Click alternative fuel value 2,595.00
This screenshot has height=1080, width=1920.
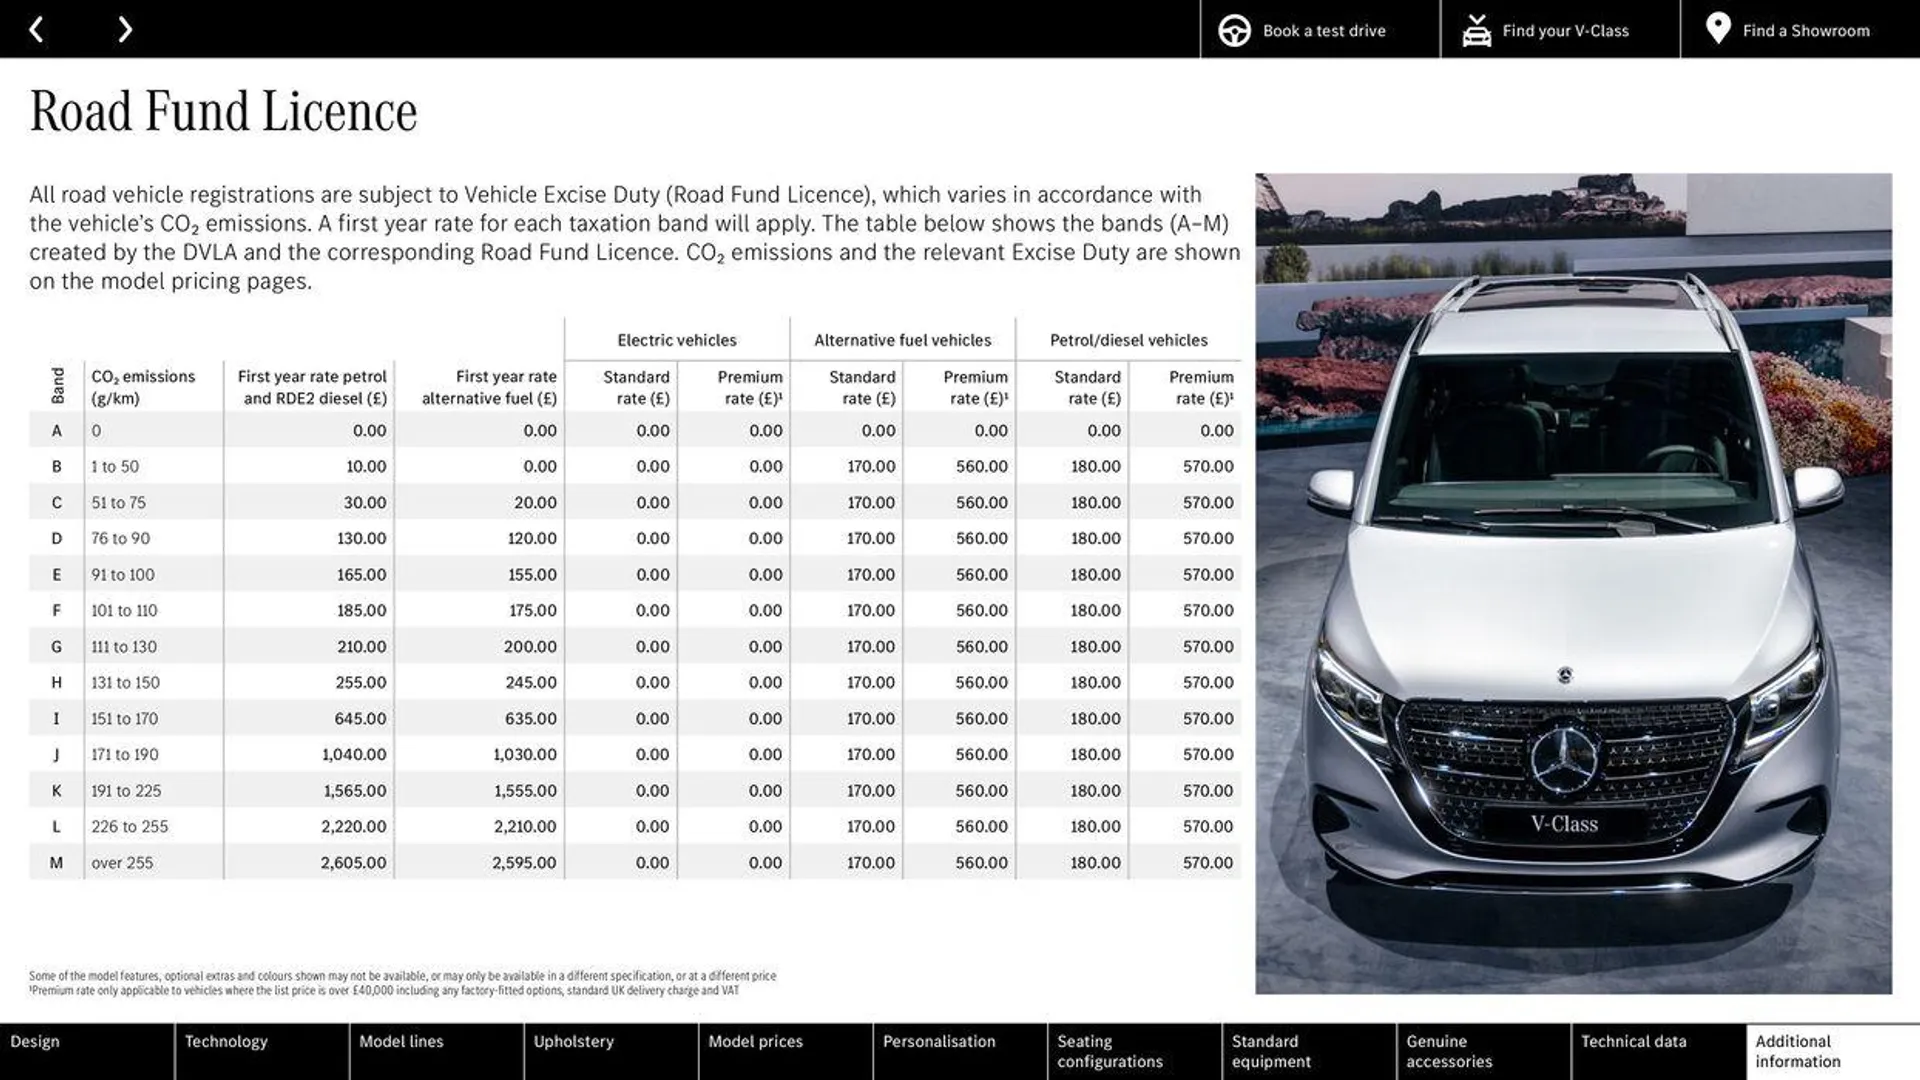point(524,862)
